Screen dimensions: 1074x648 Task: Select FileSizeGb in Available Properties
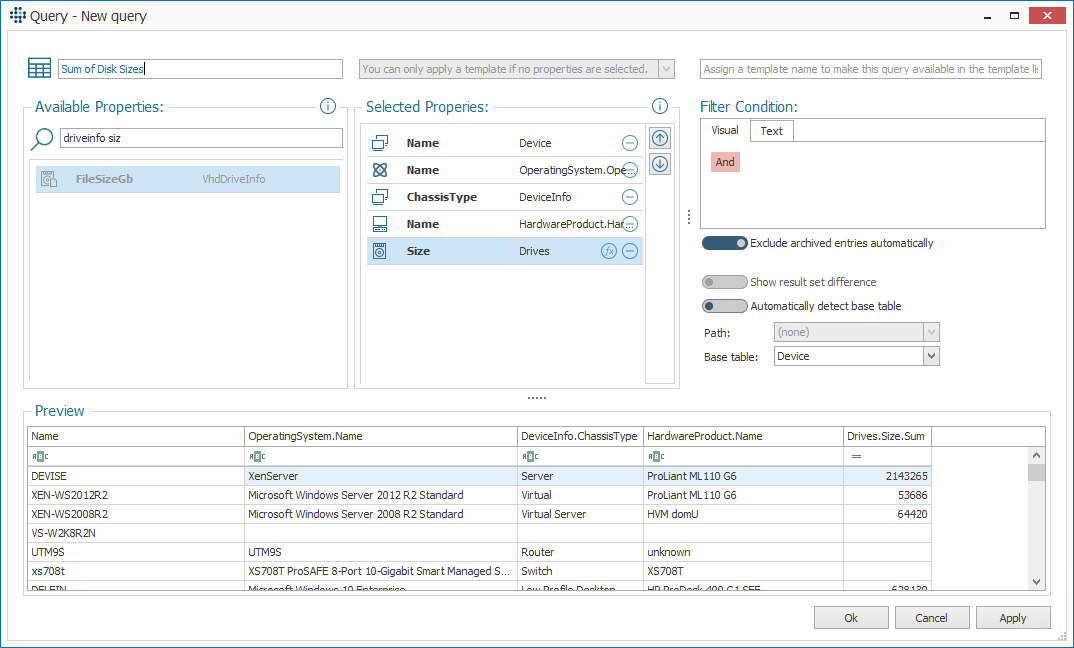pyautogui.click(x=188, y=179)
